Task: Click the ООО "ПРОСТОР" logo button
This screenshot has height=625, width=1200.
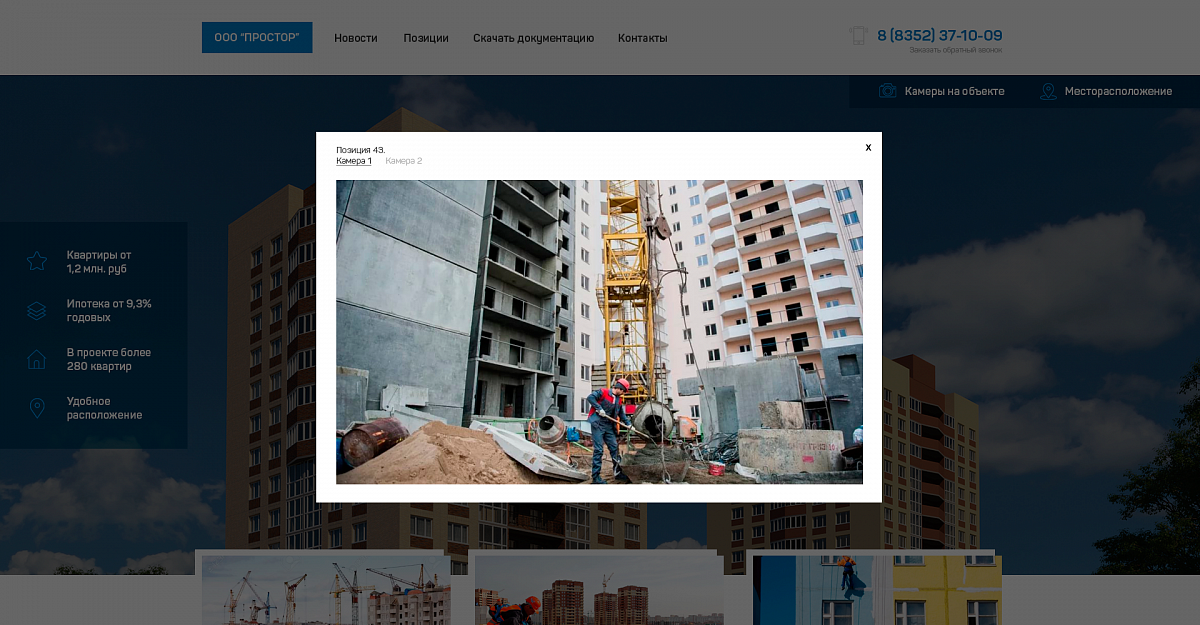Action: [257, 38]
